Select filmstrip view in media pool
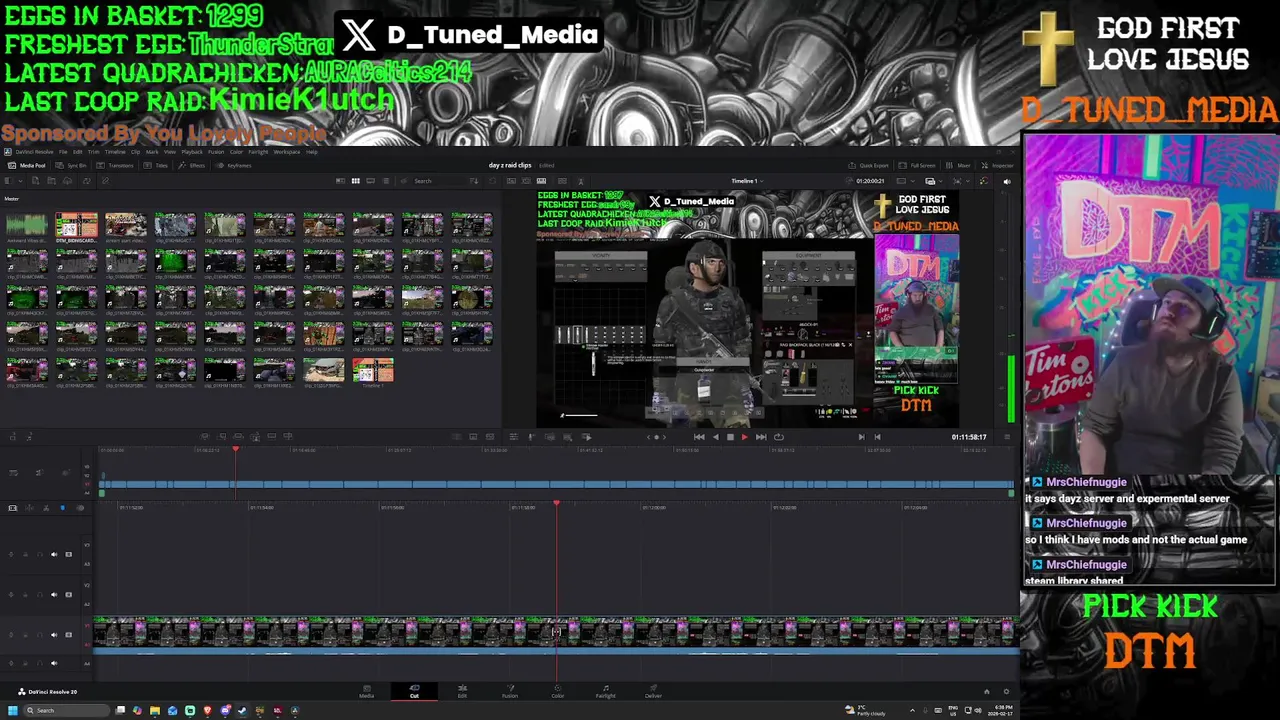Viewport: 1280px width, 720px height. [371, 181]
